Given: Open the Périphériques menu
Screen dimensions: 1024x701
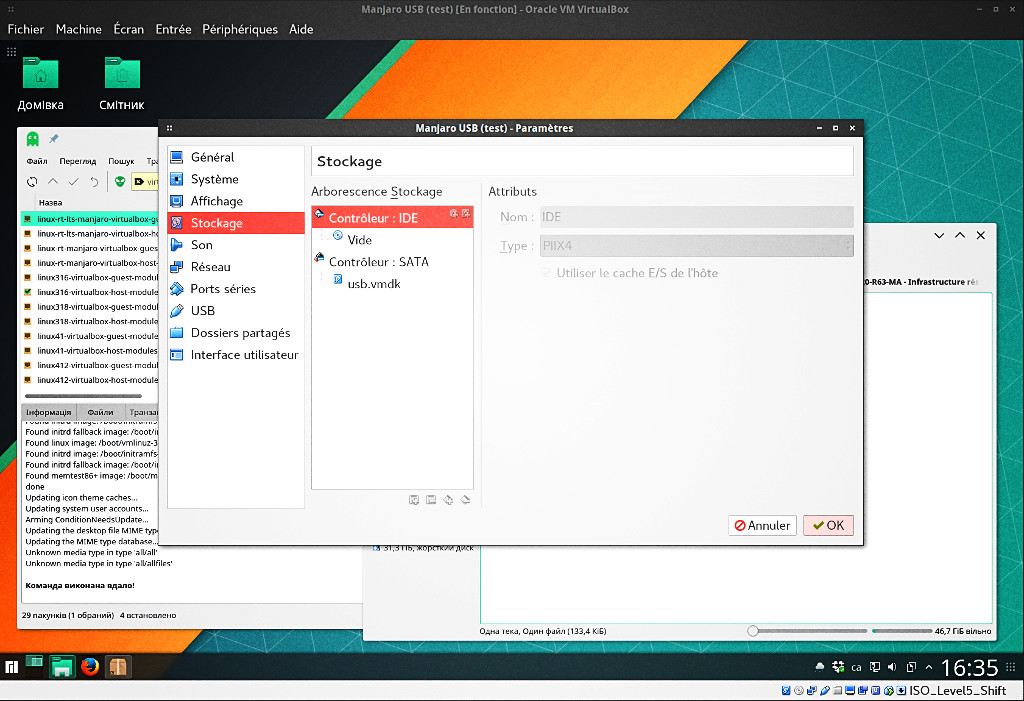Looking at the screenshot, I should click(x=240, y=29).
